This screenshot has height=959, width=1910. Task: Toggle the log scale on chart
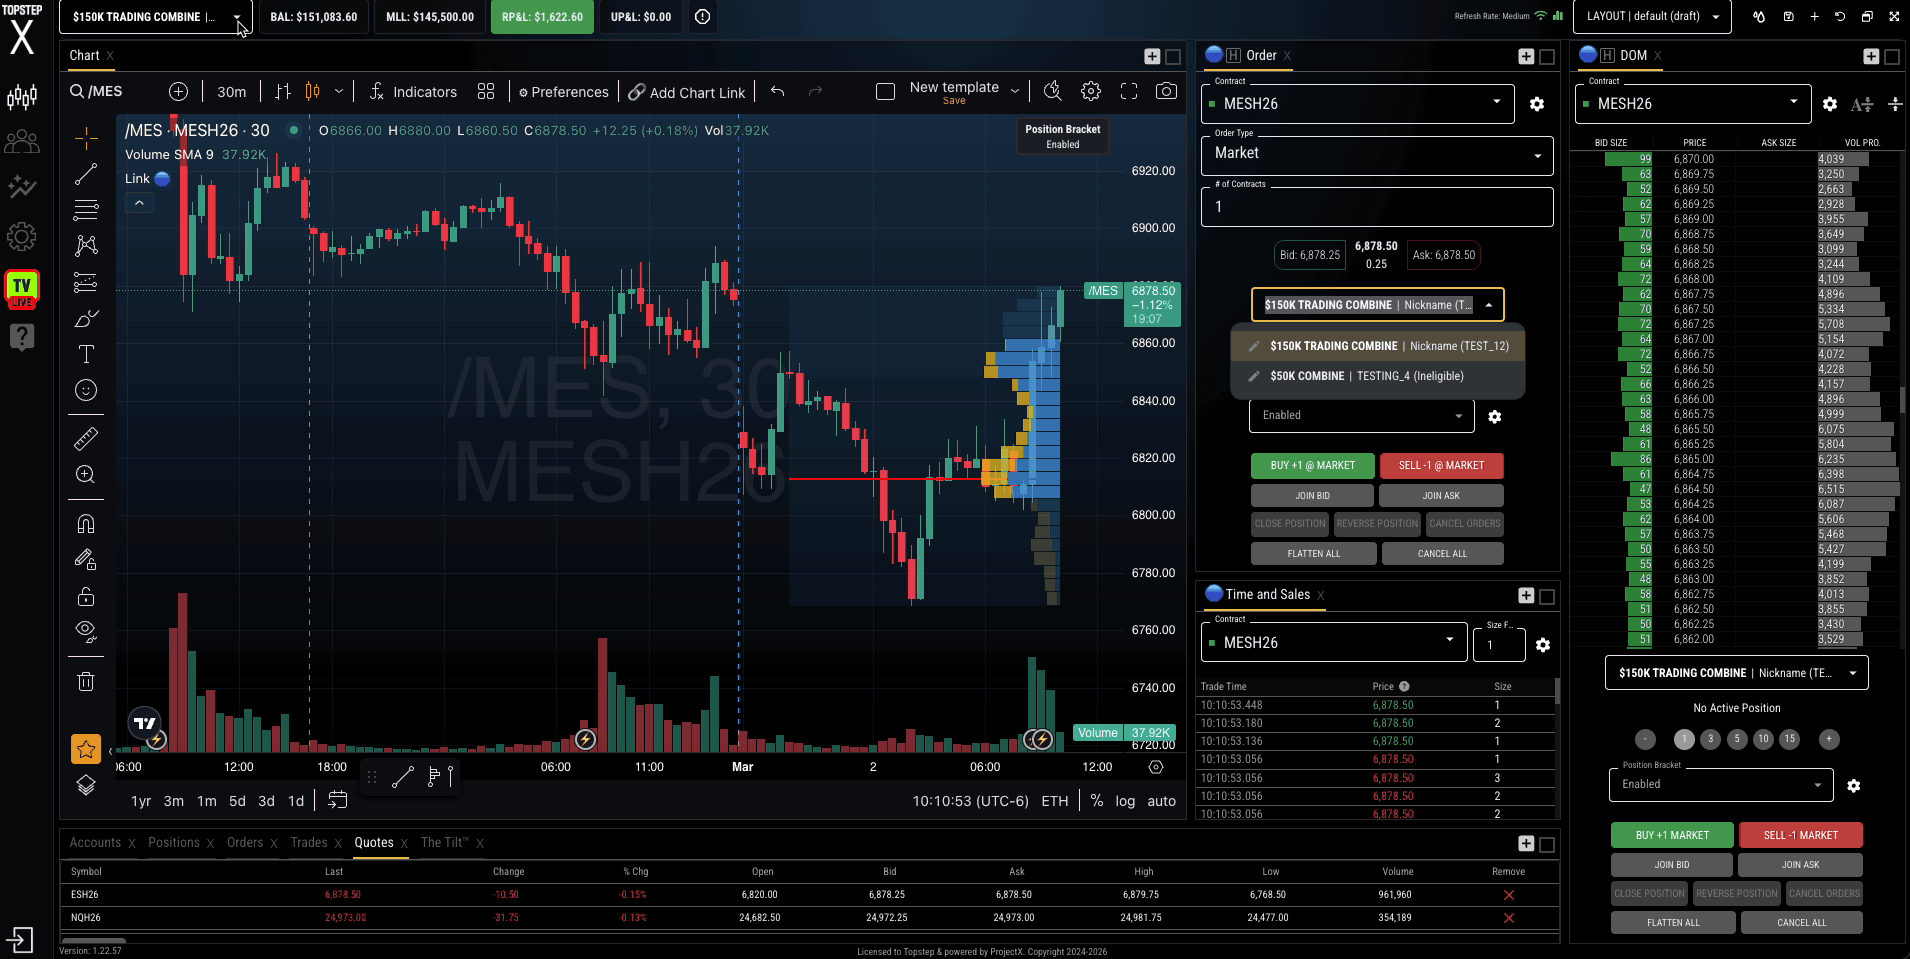[x=1125, y=801]
